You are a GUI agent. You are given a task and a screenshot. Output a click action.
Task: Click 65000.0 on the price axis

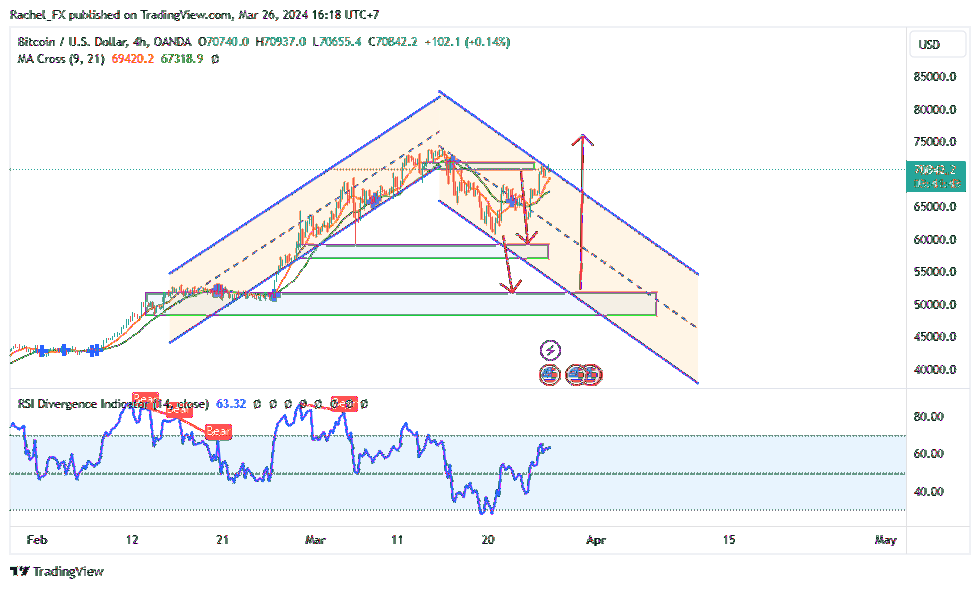[935, 207]
